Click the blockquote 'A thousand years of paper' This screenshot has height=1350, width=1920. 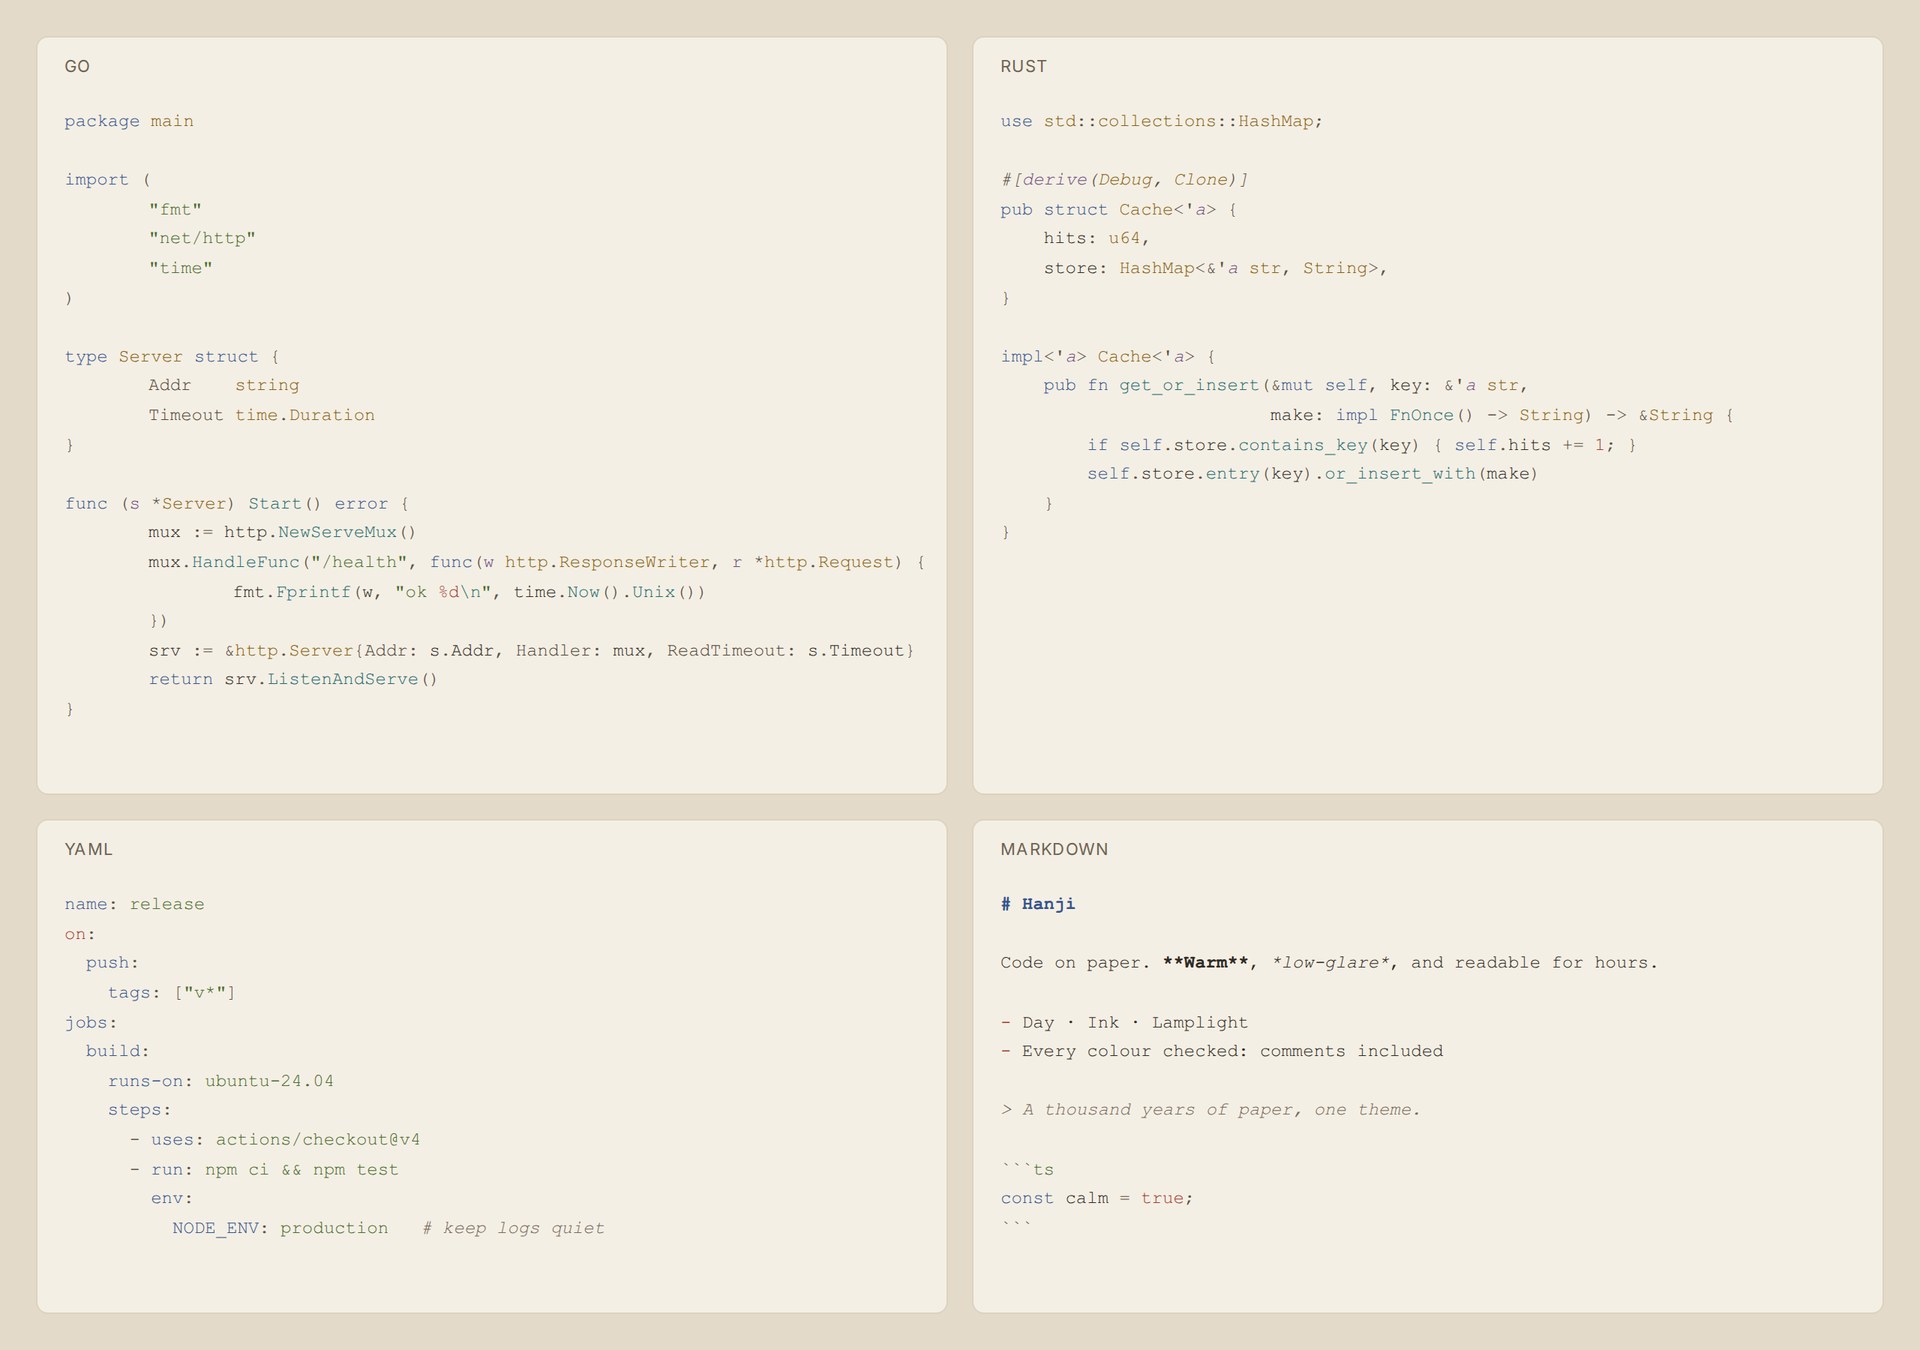1211,1110
